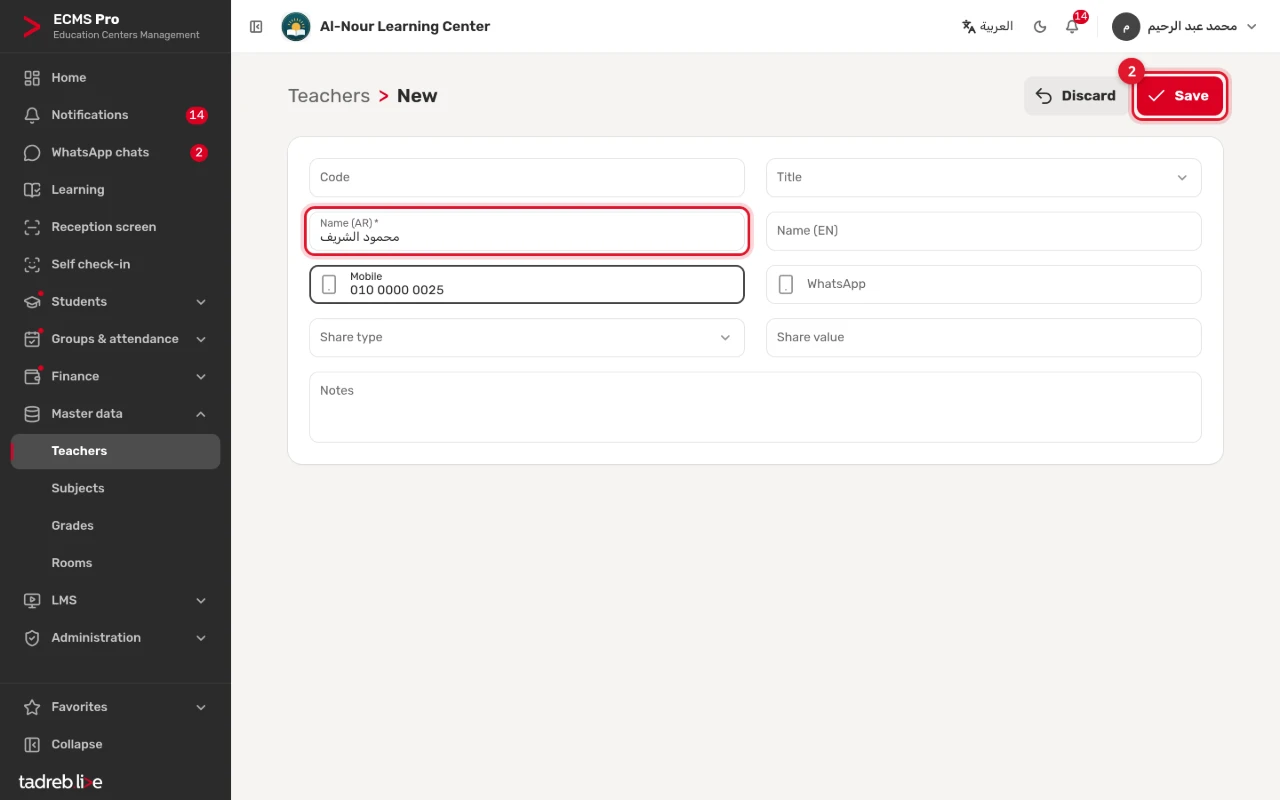This screenshot has height=800, width=1280.
Task: Click the Groups & attendance calendar icon
Action: tap(32, 339)
